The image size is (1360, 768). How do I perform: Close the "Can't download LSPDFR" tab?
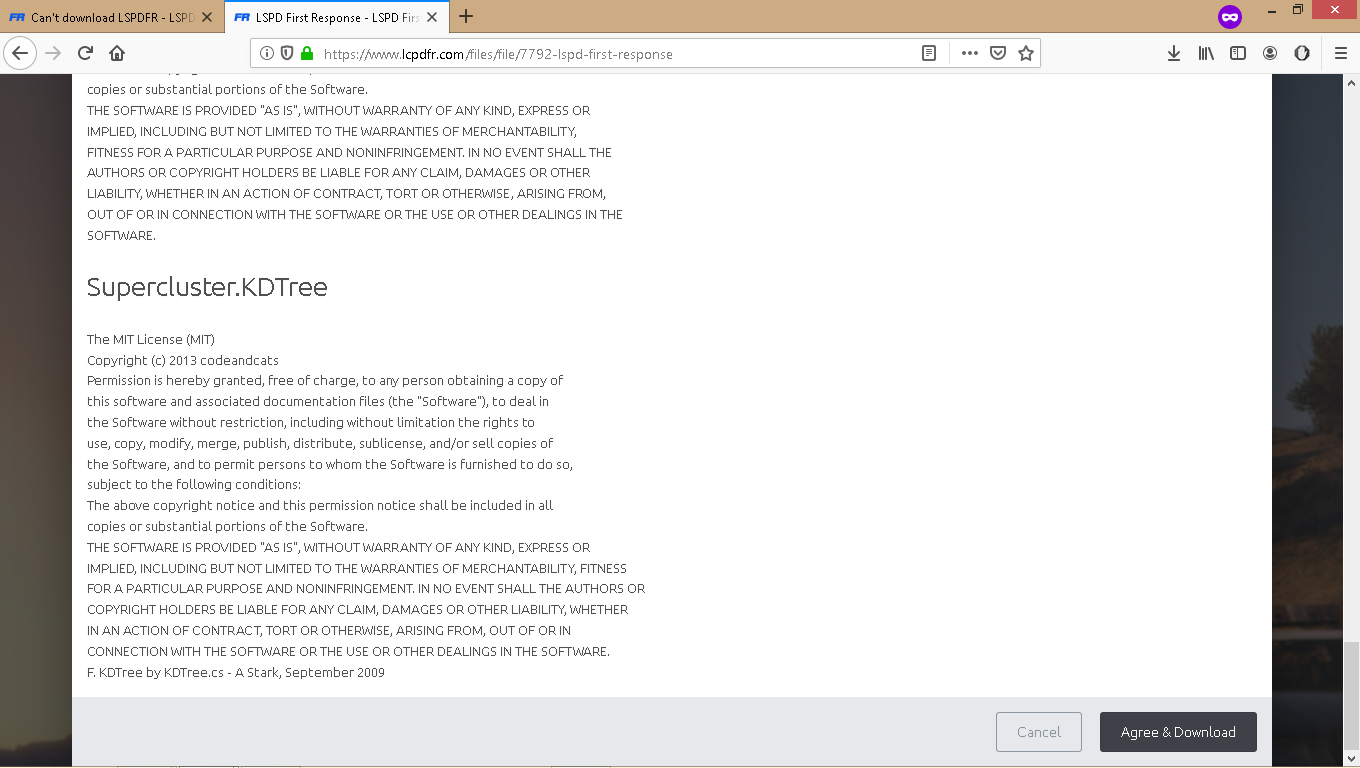(x=206, y=17)
